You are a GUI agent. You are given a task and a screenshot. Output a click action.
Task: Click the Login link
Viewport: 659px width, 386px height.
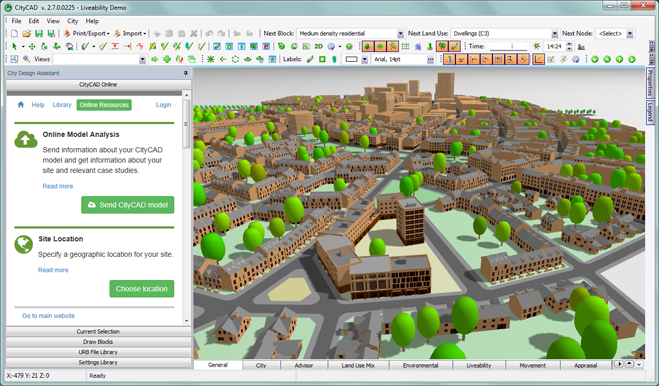coord(163,105)
